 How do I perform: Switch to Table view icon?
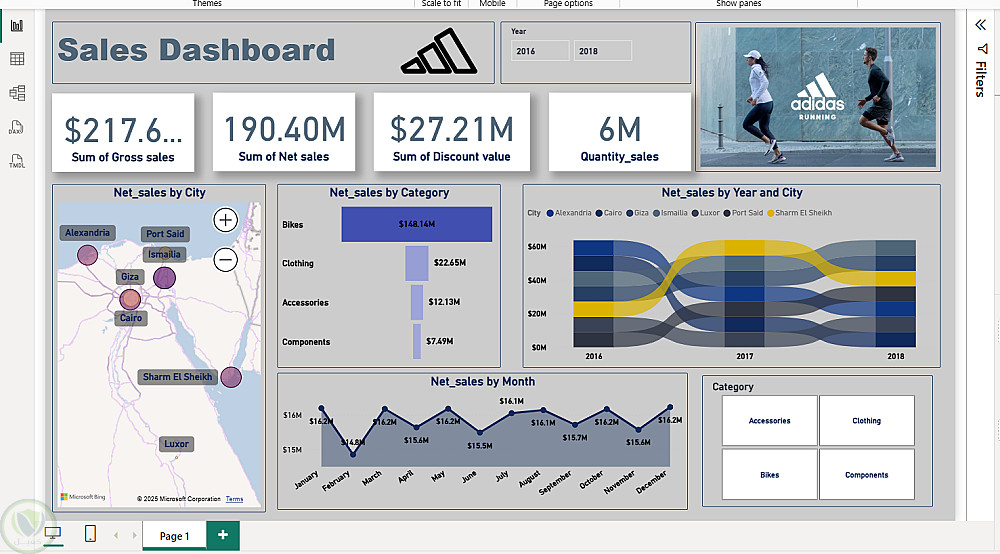(17, 59)
